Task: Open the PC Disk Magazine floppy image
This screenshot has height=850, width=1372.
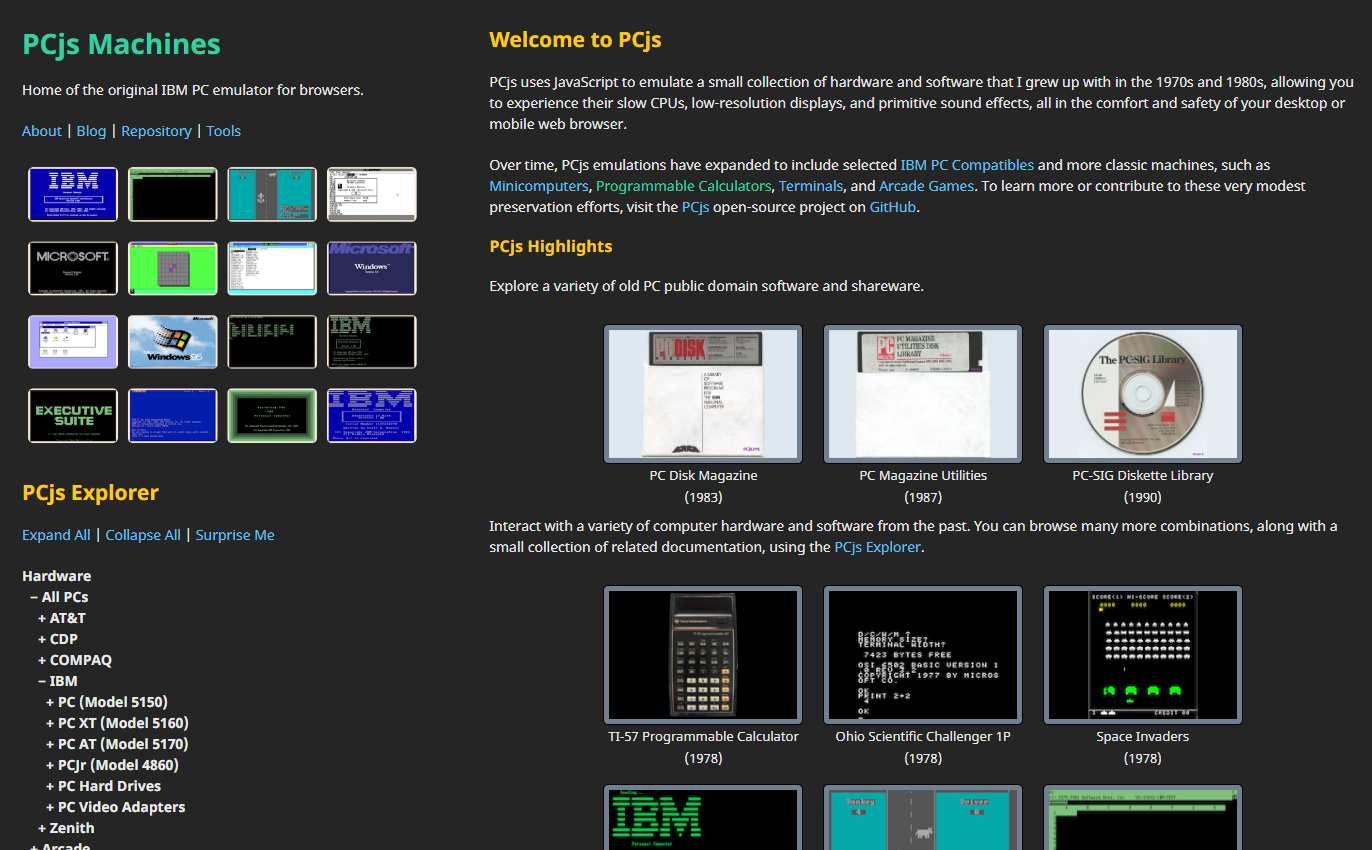Action: coord(703,394)
